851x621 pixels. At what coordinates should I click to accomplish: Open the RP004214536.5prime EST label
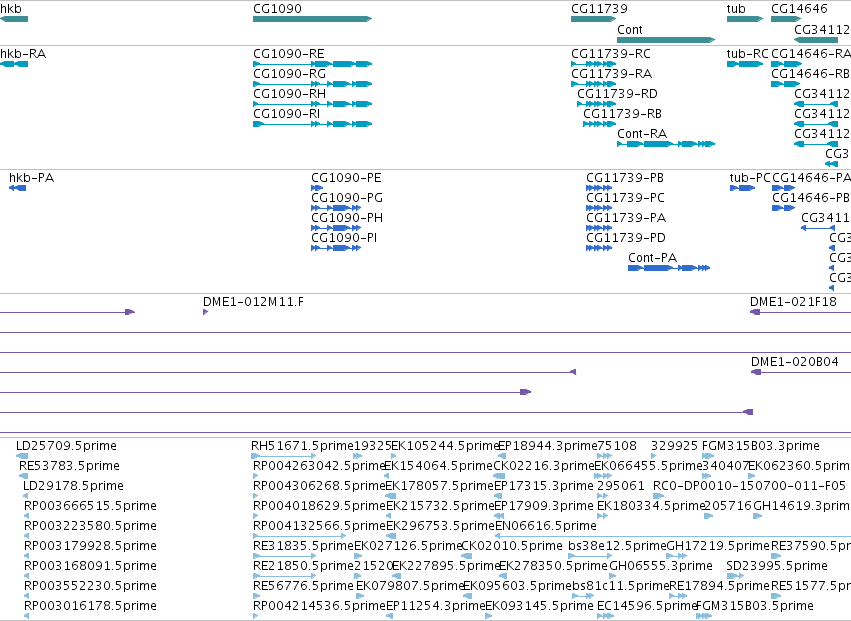click(x=319, y=606)
